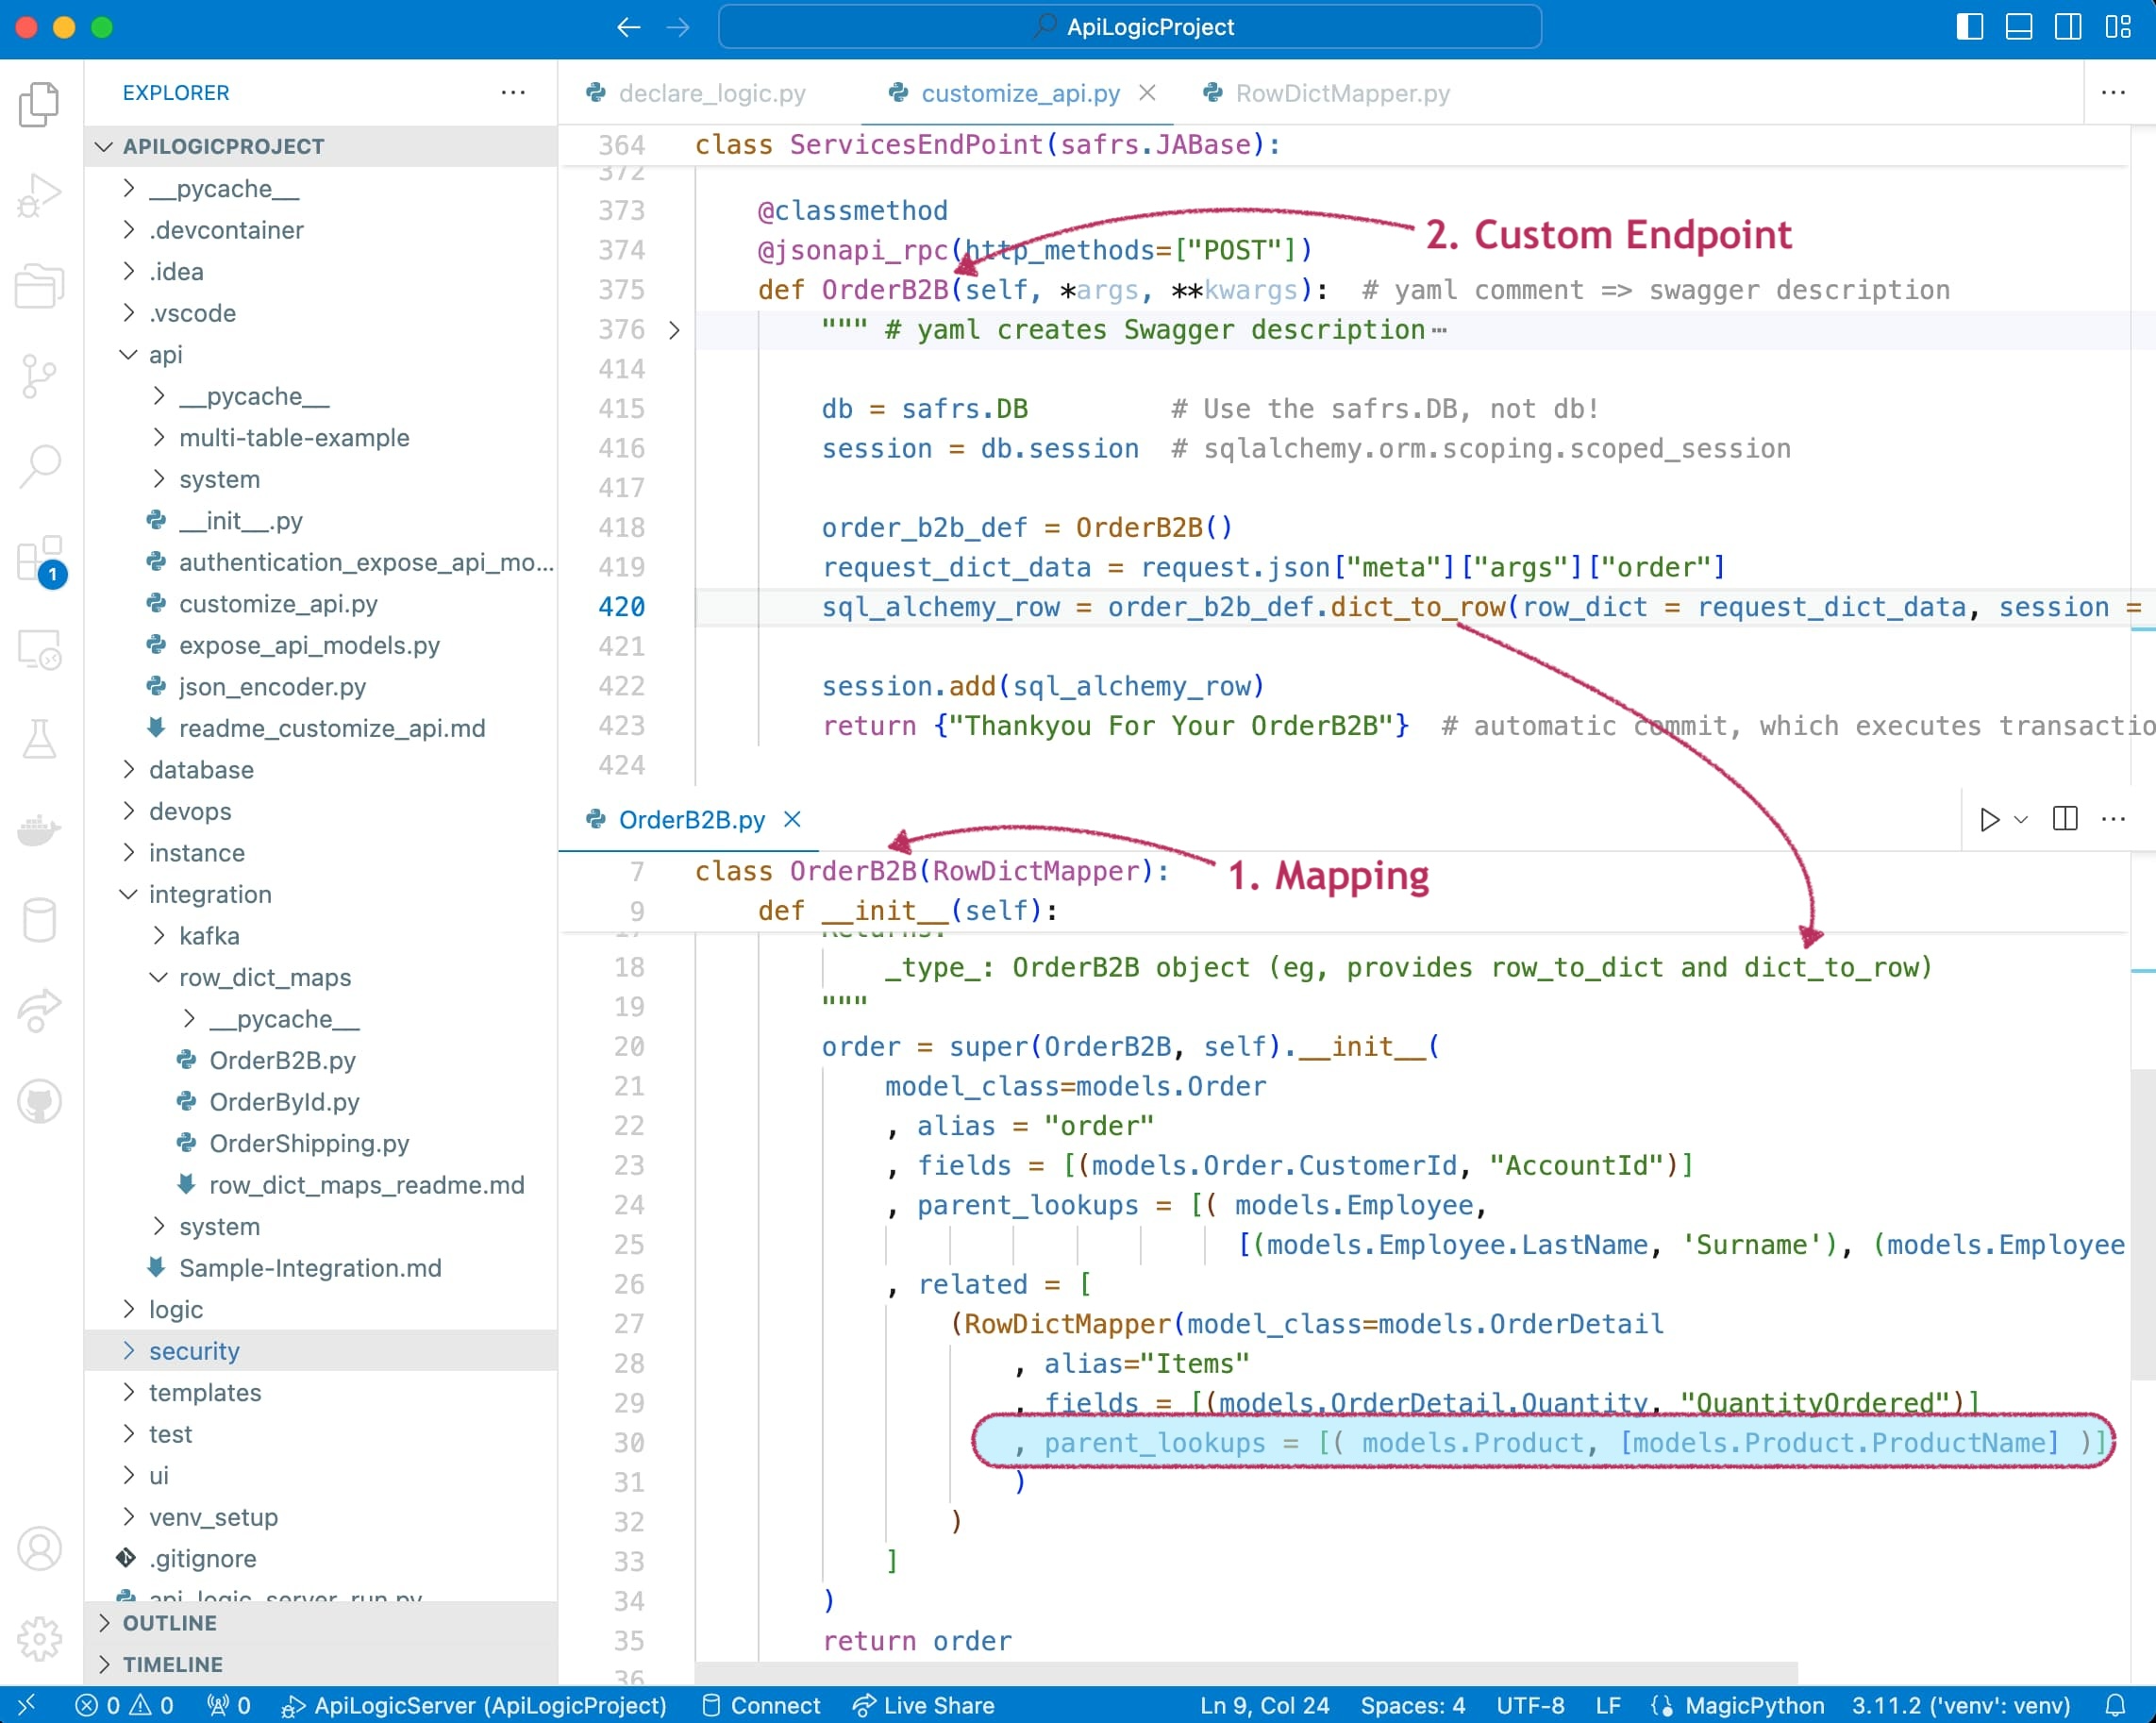
Task: Open the Live Share activity view
Action: [x=39, y=1010]
